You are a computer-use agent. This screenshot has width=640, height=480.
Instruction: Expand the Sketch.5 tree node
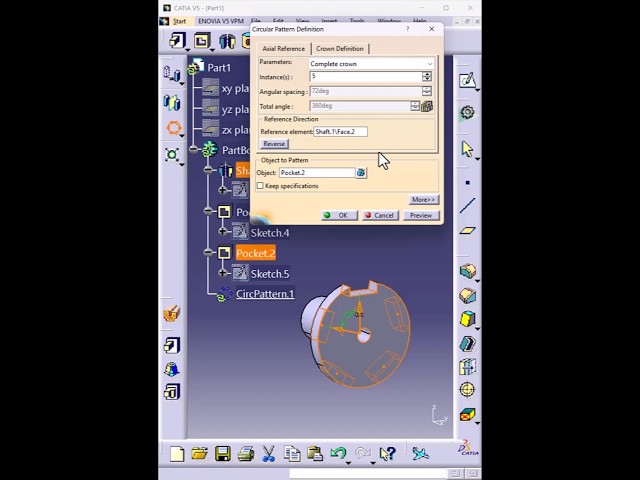click(x=222, y=273)
